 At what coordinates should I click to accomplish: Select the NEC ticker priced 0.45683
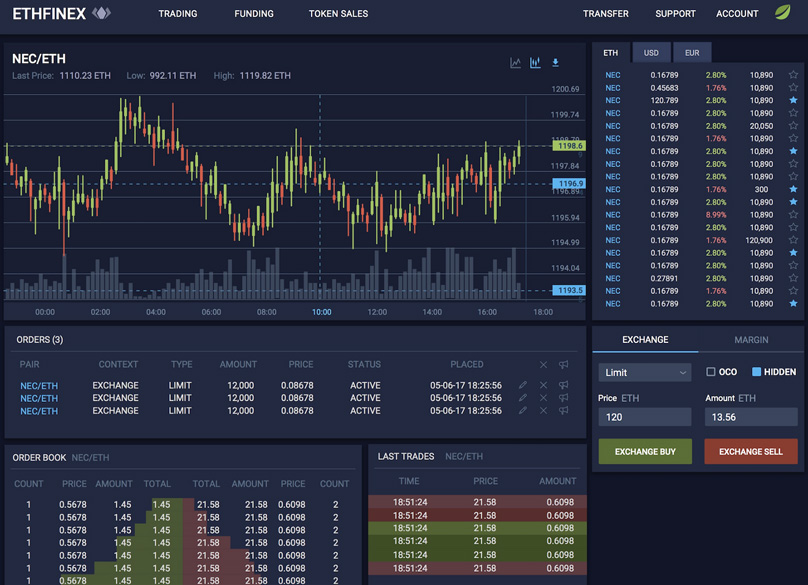click(x=613, y=88)
